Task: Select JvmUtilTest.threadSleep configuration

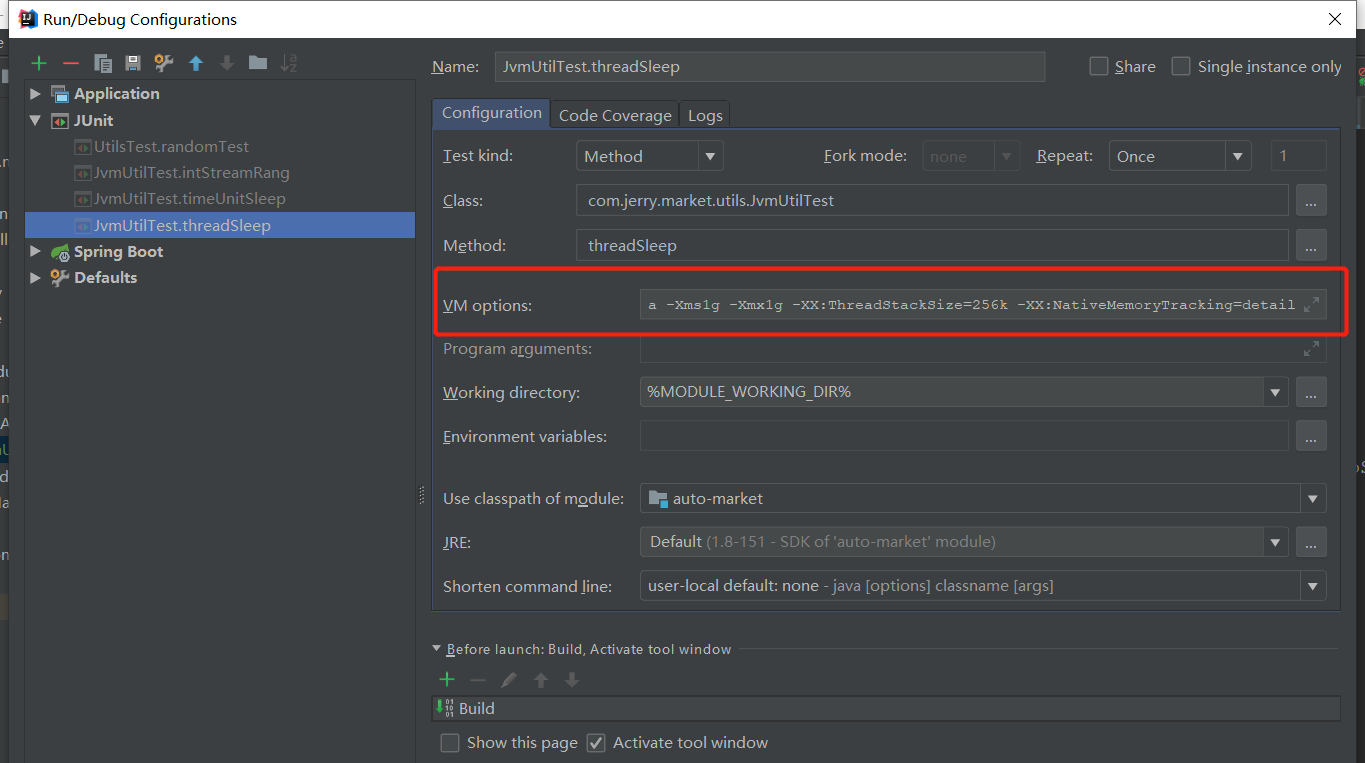Action: (220, 225)
